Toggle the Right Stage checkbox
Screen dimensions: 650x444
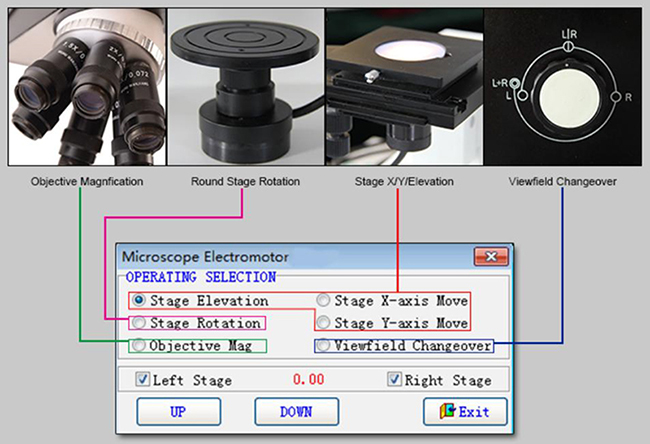coord(394,379)
